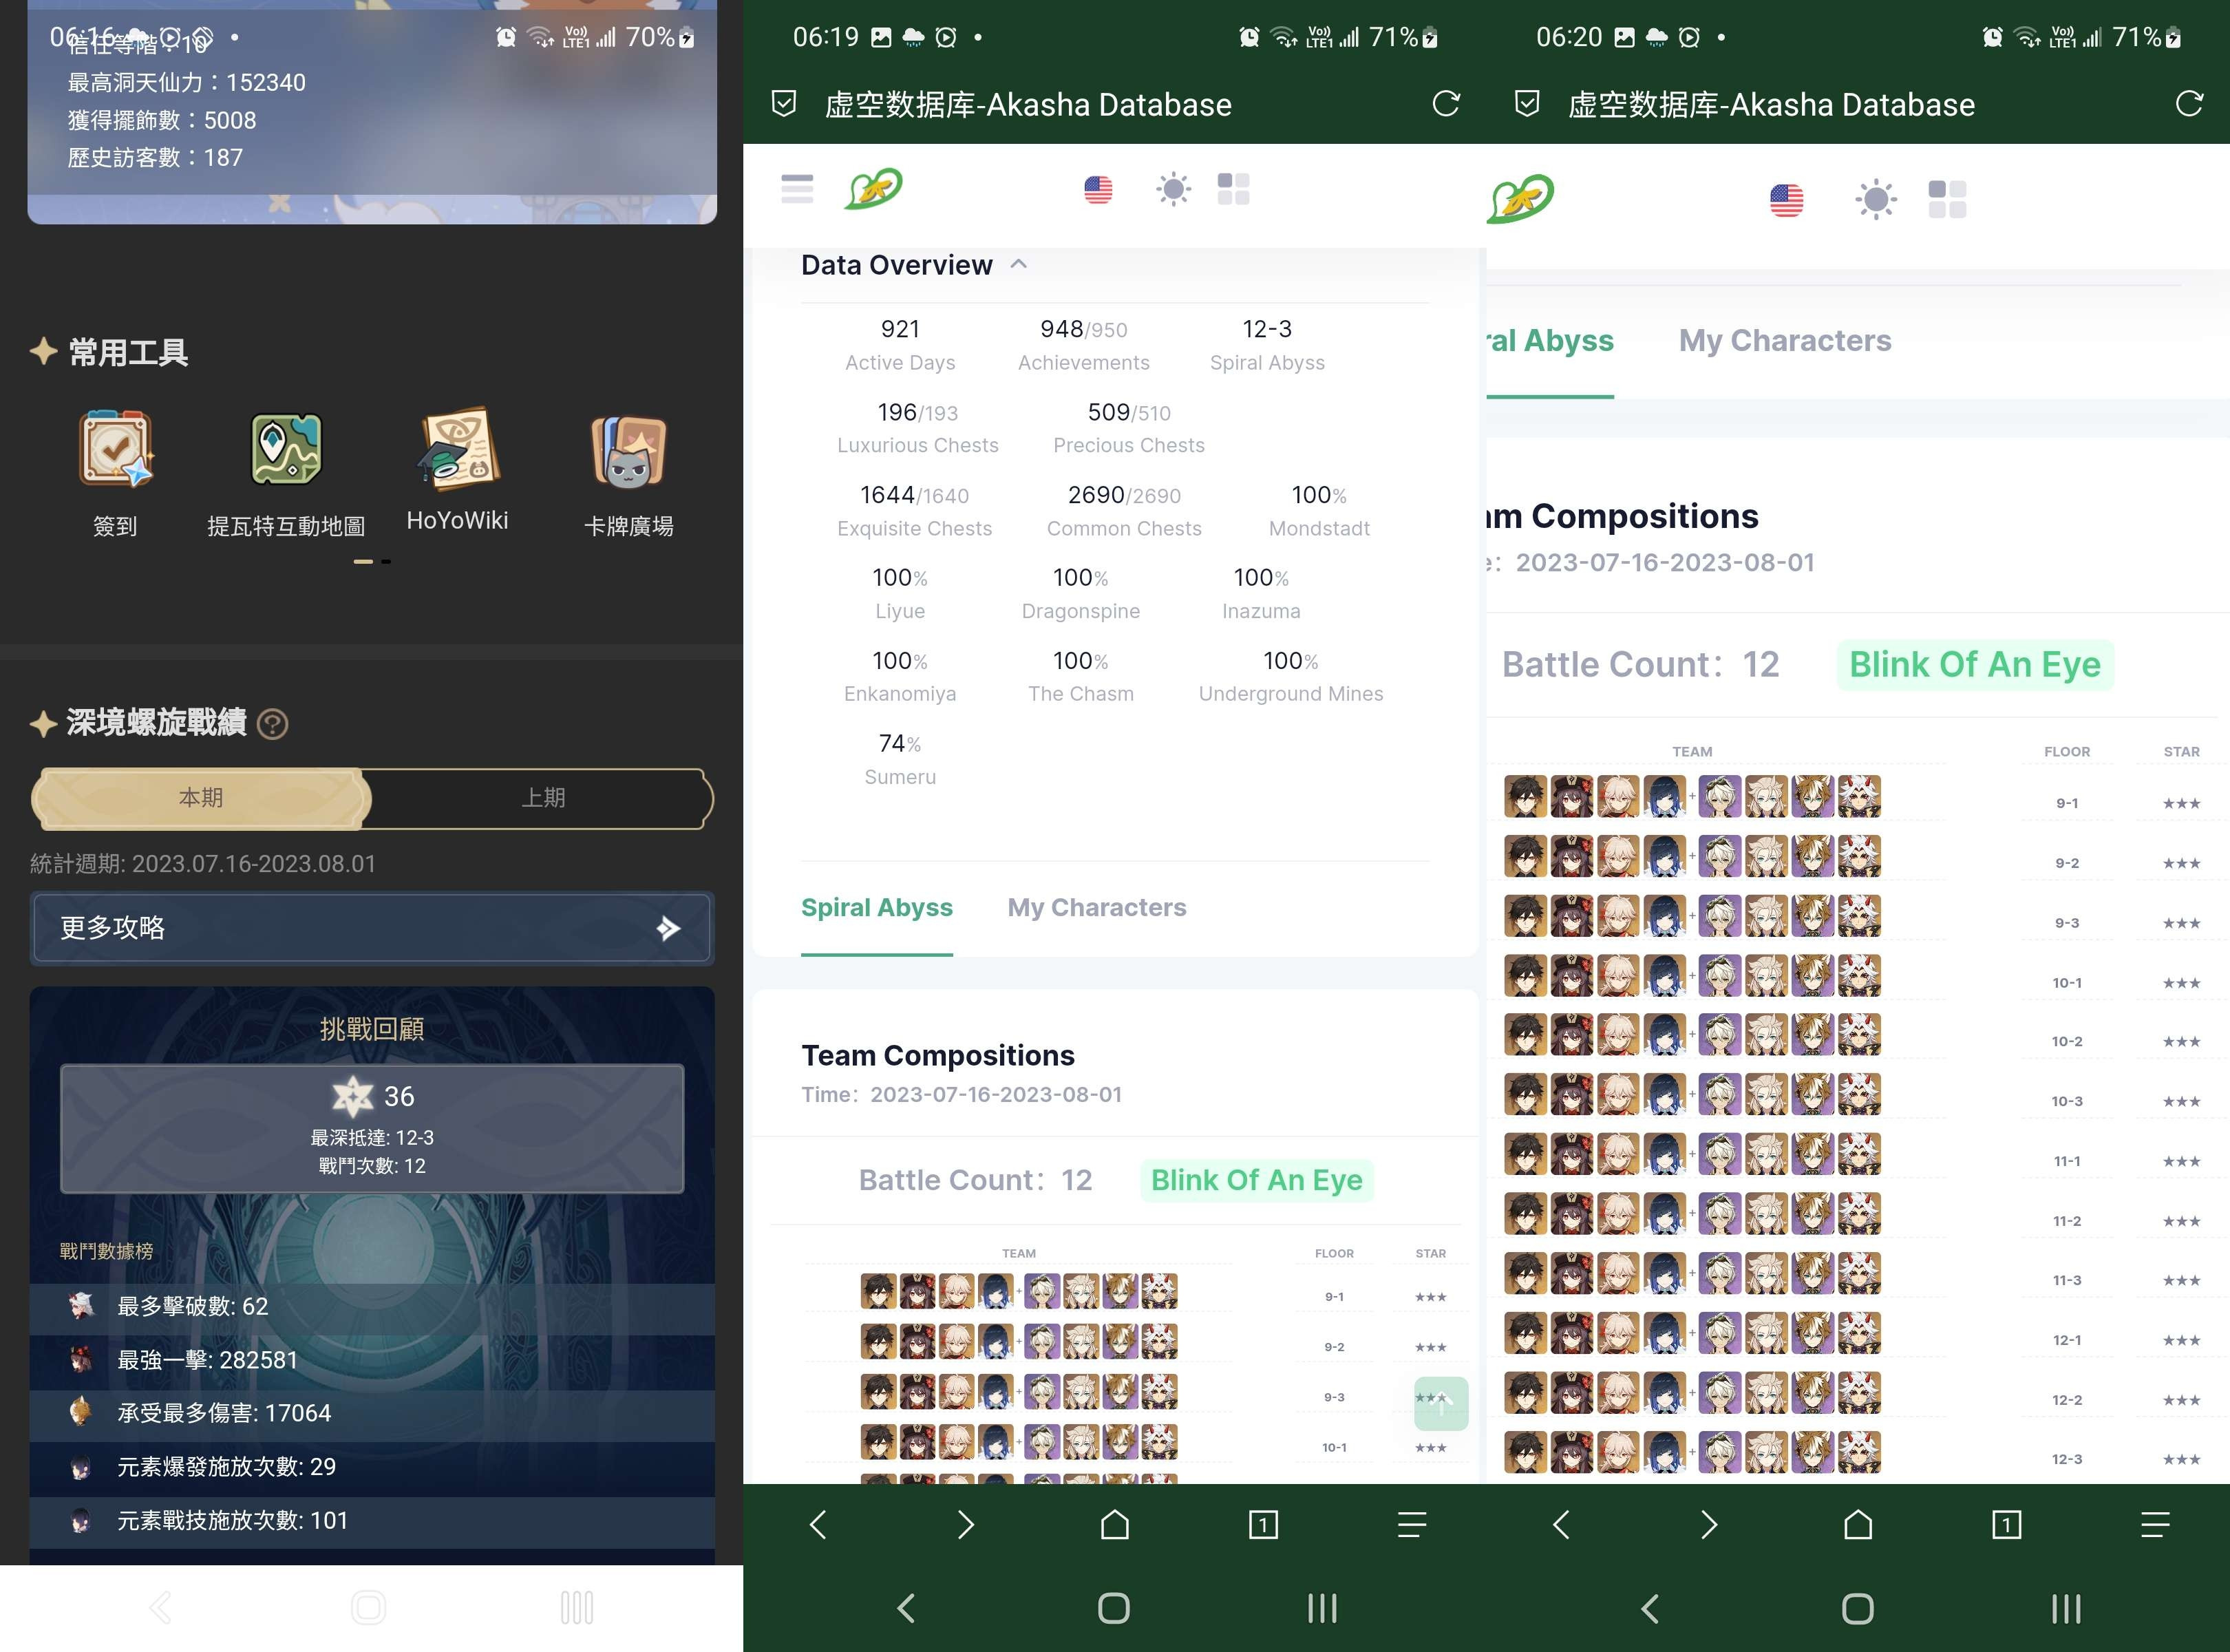Image resolution: width=2230 pixels, height=1652 pixels.
Task: Click the Akasha logo in the middle browser
Action: [x=874, y=188]
